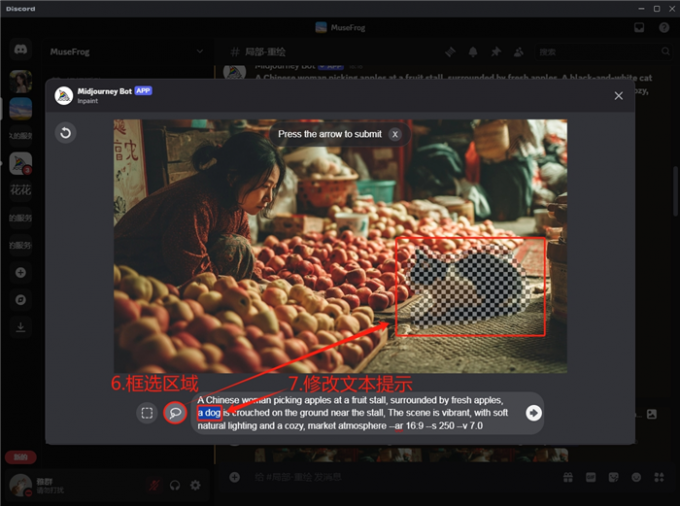Screen dimensions: 680x506
Task: Click the undo button in Inpaint editor
Action: [x=65, y=133]
